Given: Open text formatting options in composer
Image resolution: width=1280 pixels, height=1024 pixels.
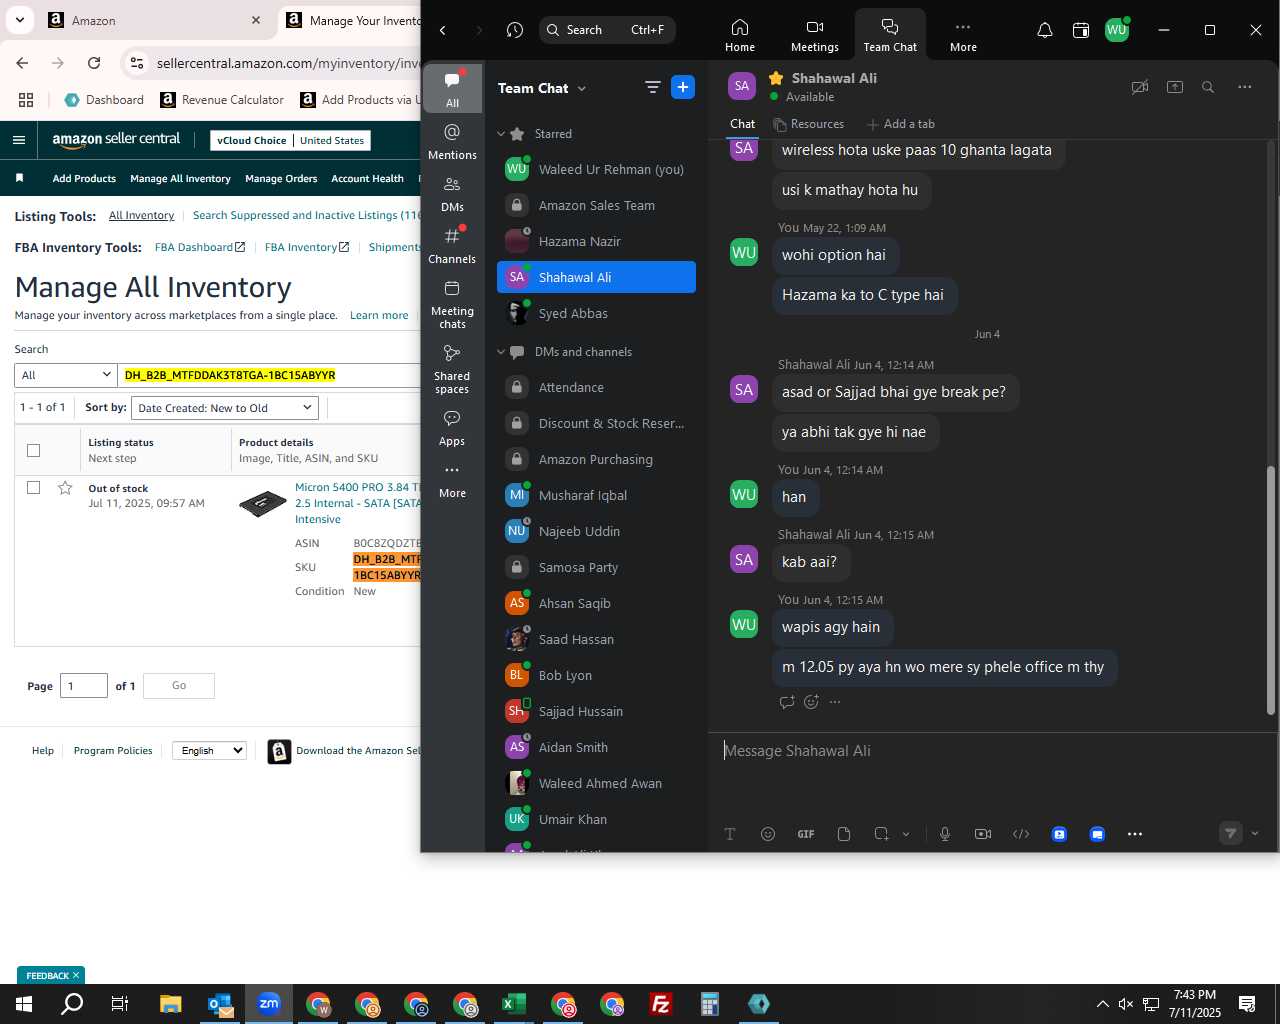Looking at the screenshot, I should (x=730, y=834).
